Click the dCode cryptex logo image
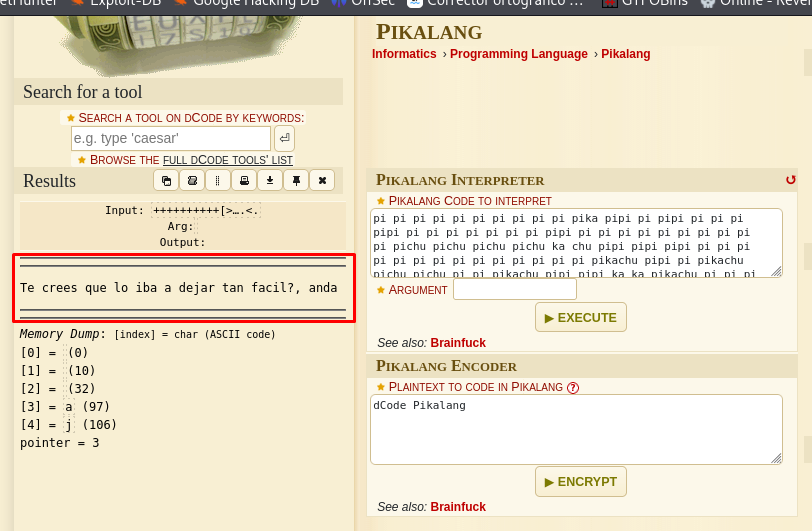Viewport: 812px width, 531px height. tap(179, 45)
